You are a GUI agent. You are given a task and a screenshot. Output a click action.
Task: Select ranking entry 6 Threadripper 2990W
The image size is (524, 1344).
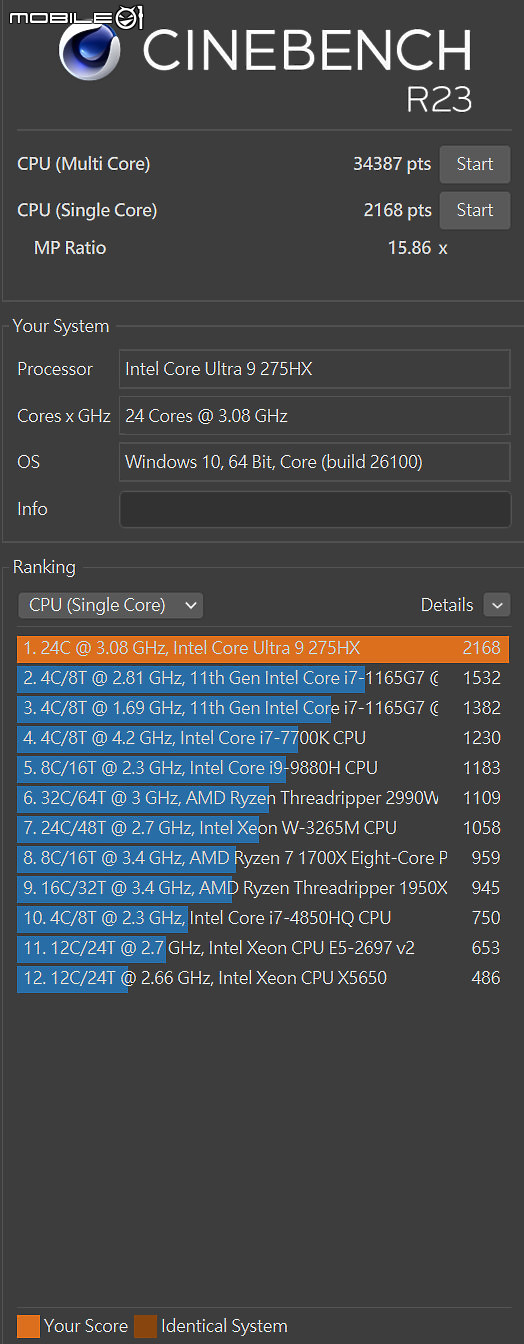(x=263, y=798)
